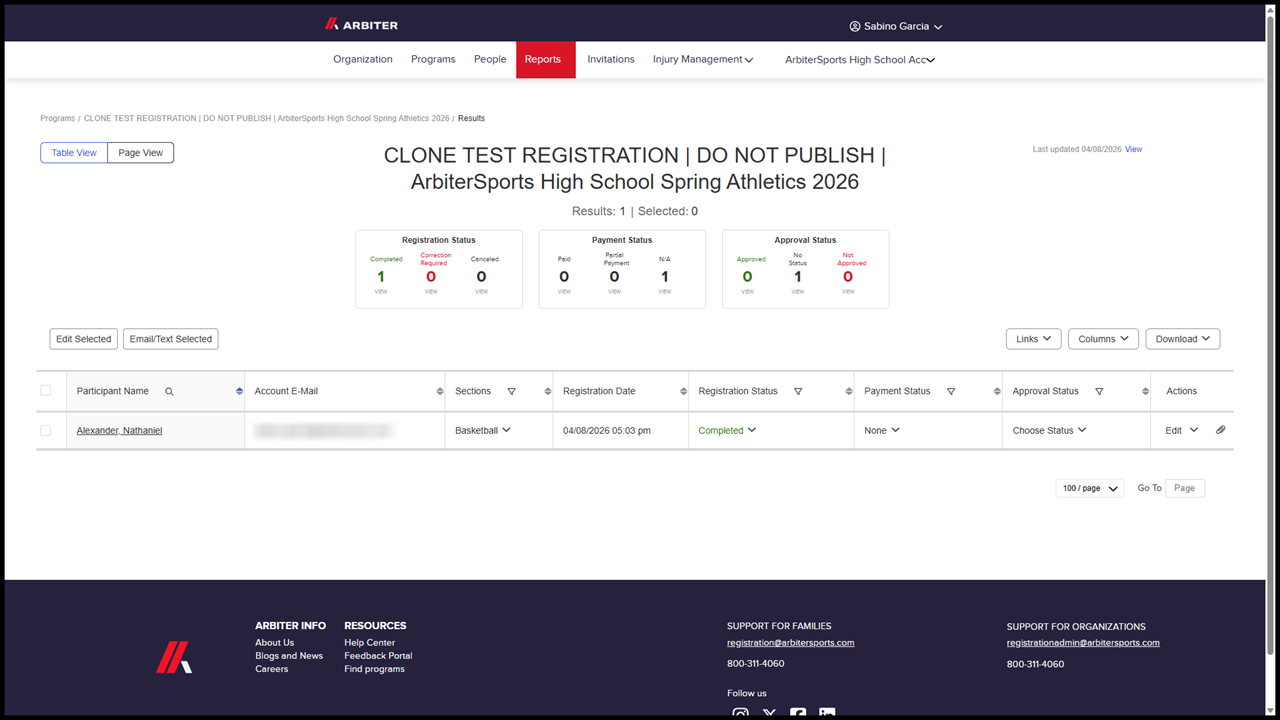This screenshot has height=720, width=1280.
Task: Click the paperclip attachment icon for Alexander, Nathaniel
Action: [1220, 430]
